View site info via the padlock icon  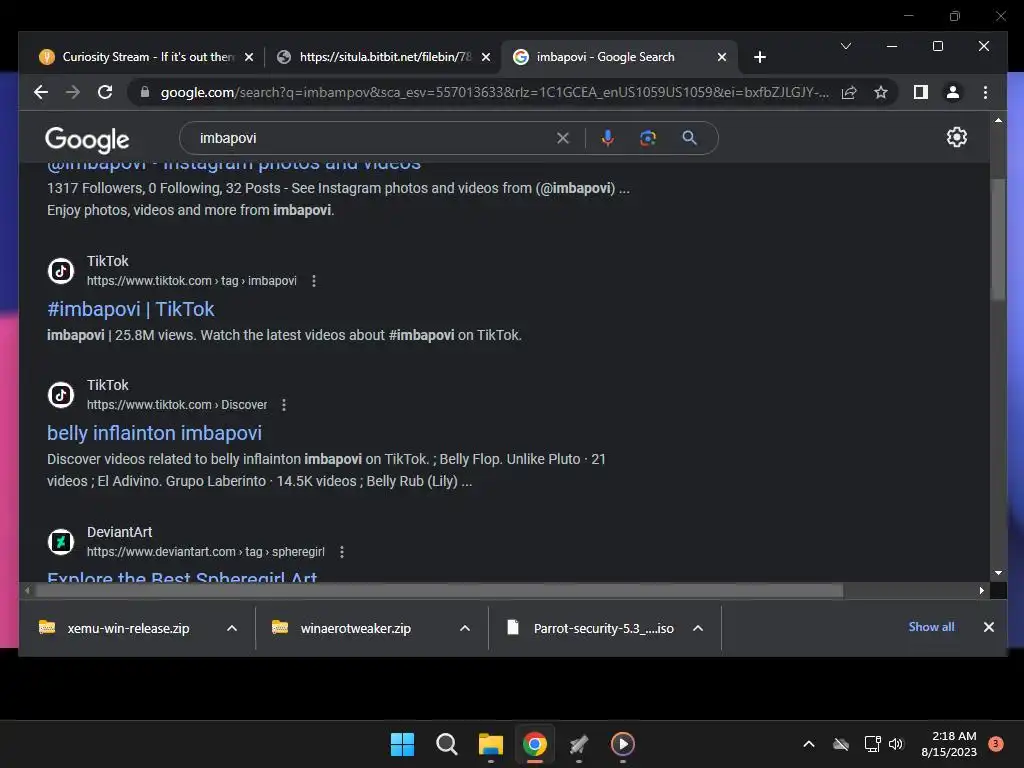145,92
